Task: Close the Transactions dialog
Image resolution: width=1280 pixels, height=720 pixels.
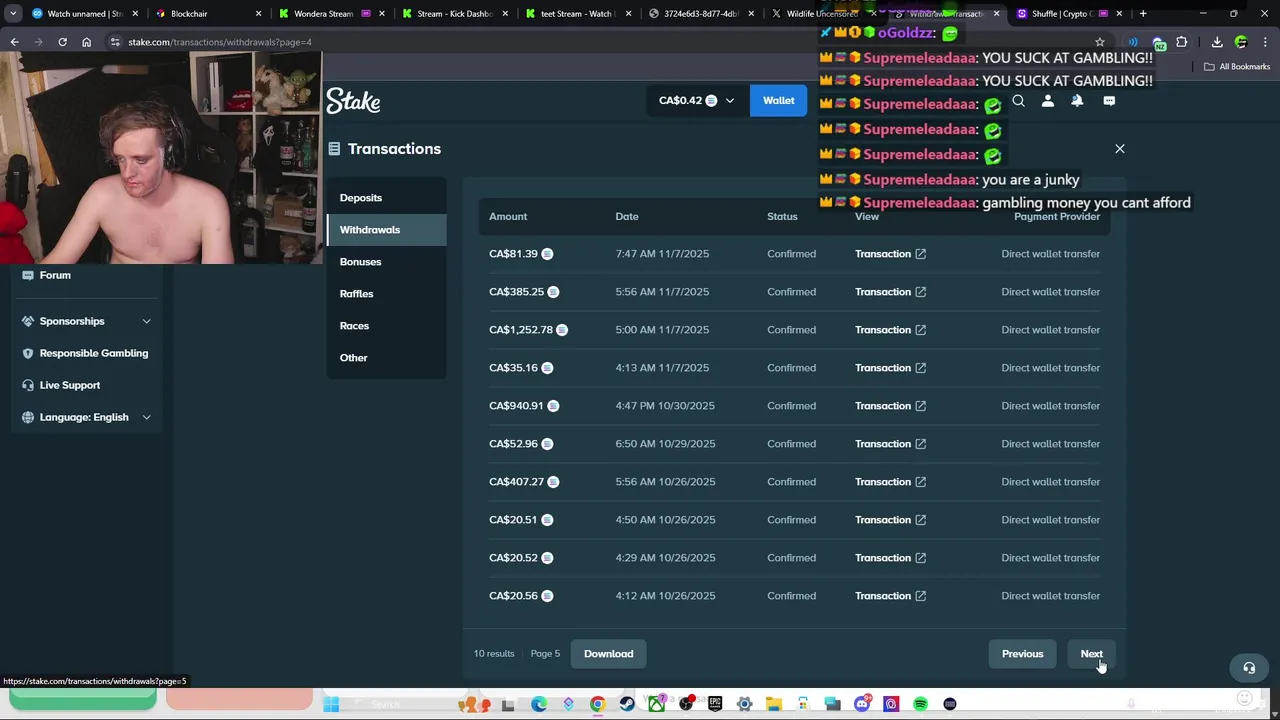Action: (x=1120, y=149)
